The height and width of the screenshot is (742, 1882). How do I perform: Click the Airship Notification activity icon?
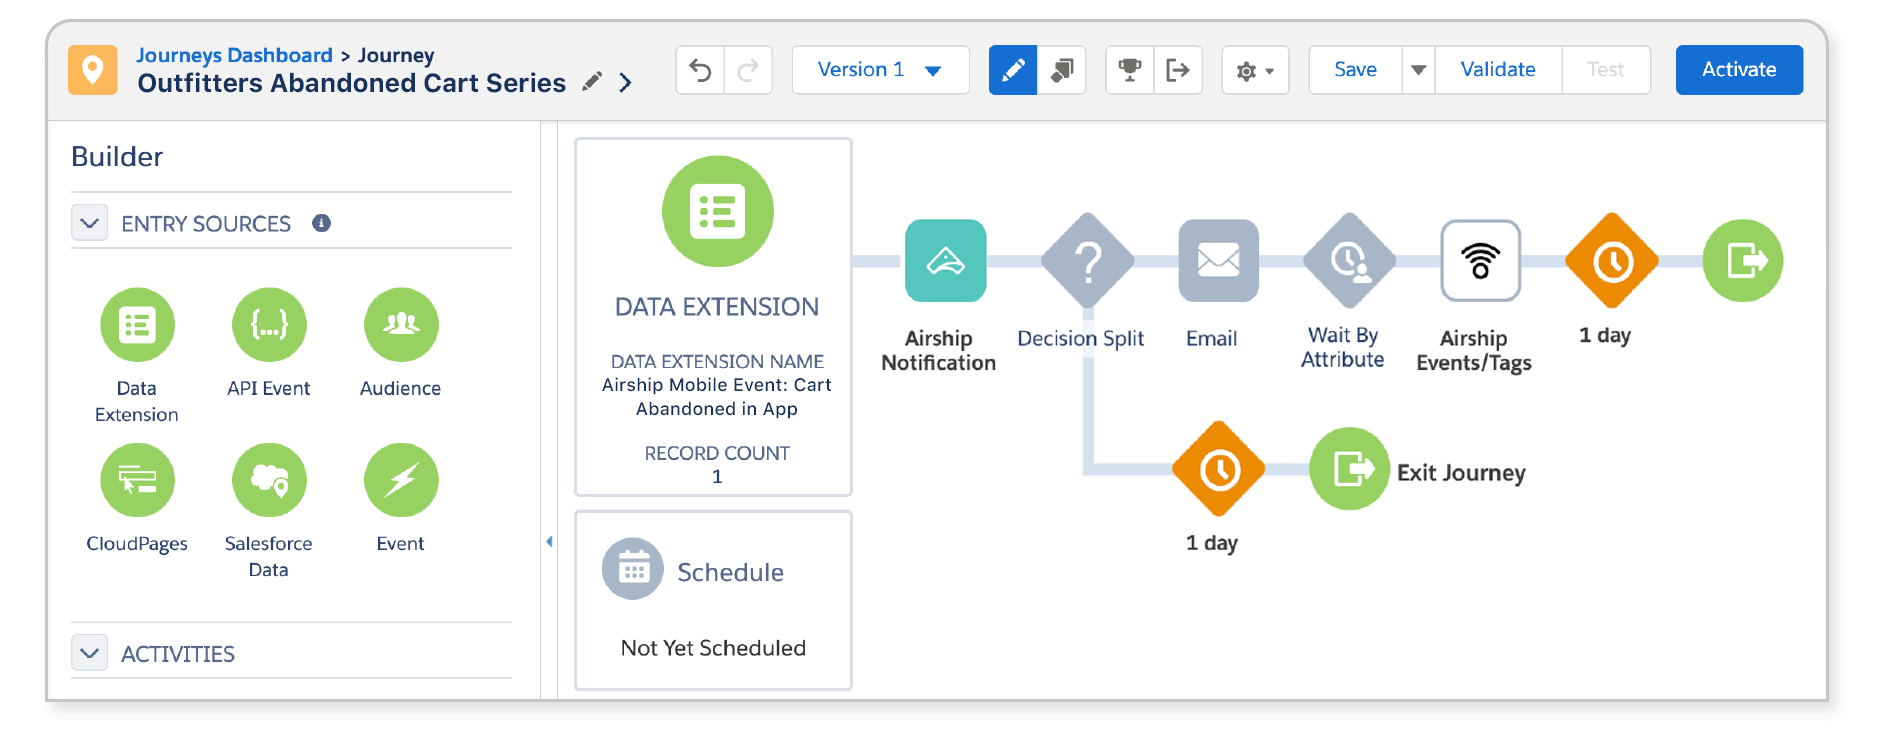(x=945, y=261)
